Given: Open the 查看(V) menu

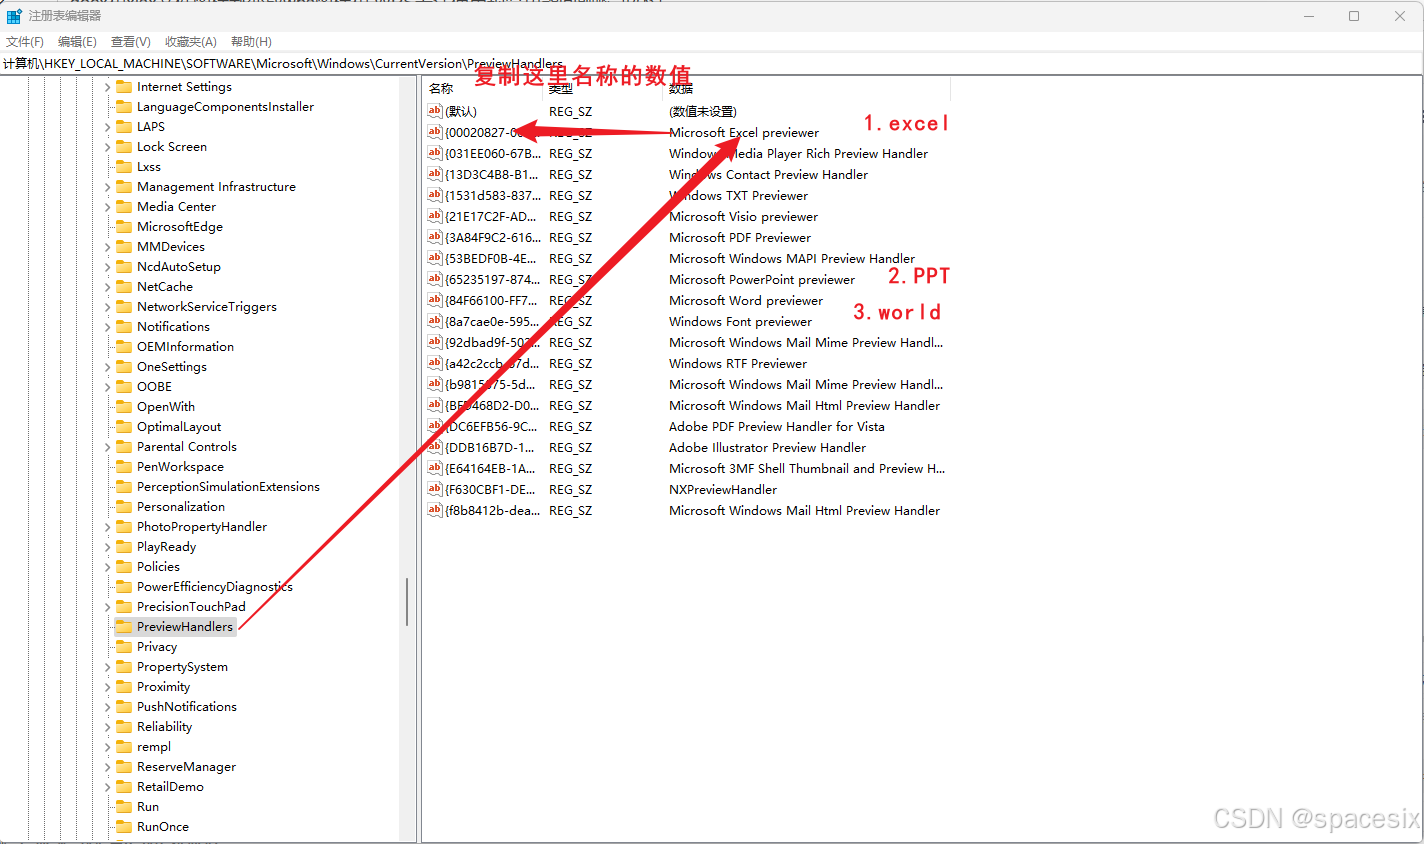Looking at the screenshot, I should pyautogui.click(x=131, y=42).
